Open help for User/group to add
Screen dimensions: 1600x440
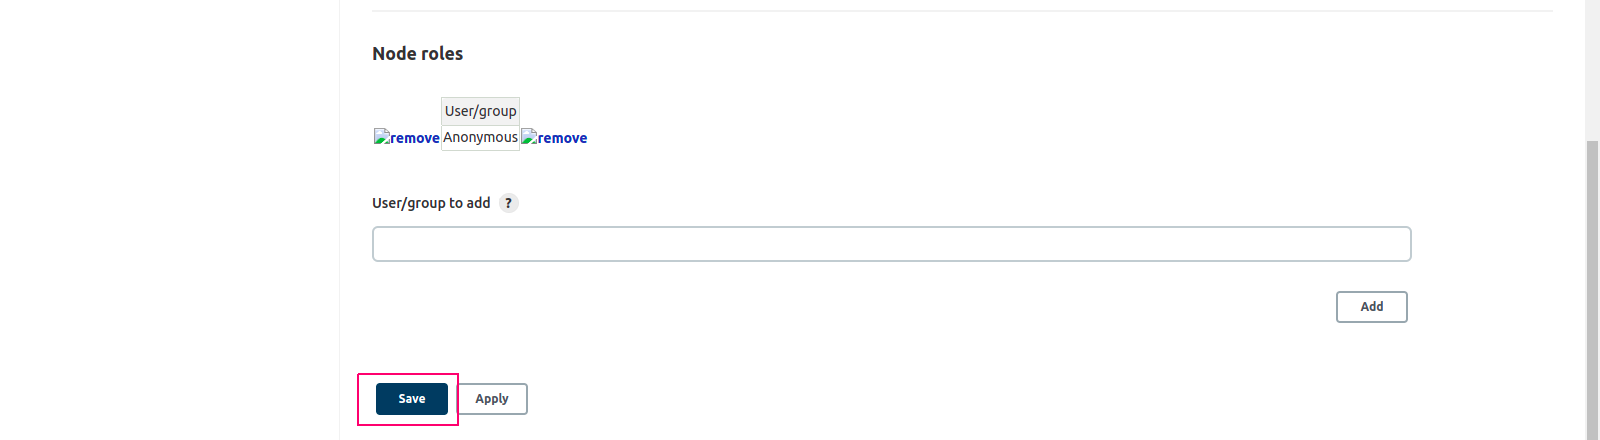(509, 203)
